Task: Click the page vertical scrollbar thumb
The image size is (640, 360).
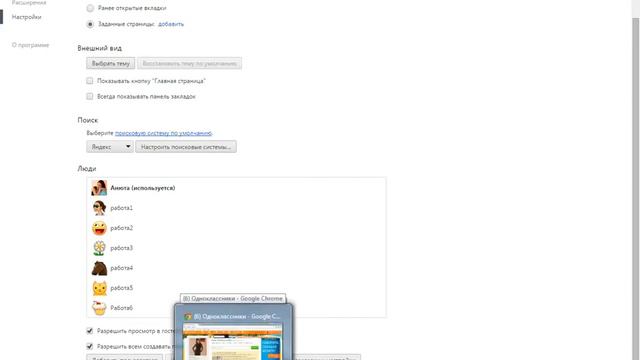Action: pos(636,189)
